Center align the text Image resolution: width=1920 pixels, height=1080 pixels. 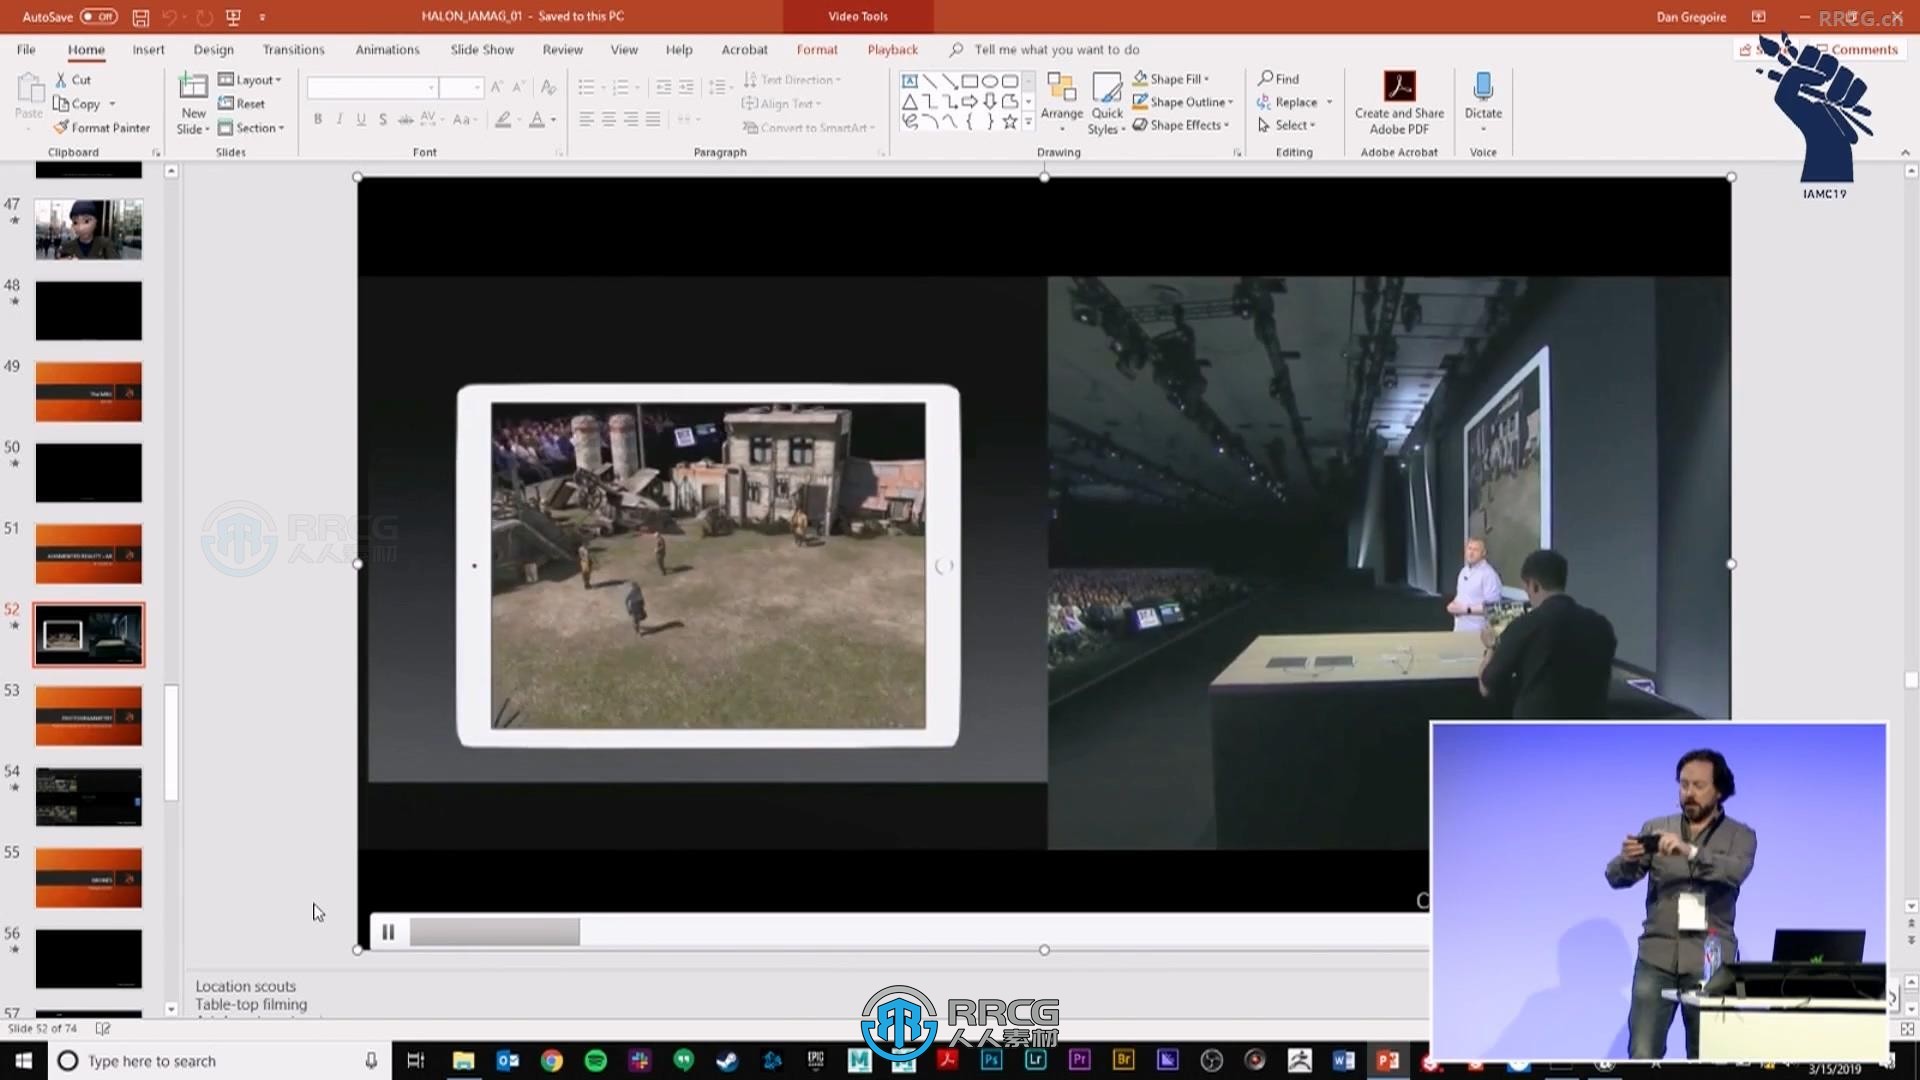point(609,119)
